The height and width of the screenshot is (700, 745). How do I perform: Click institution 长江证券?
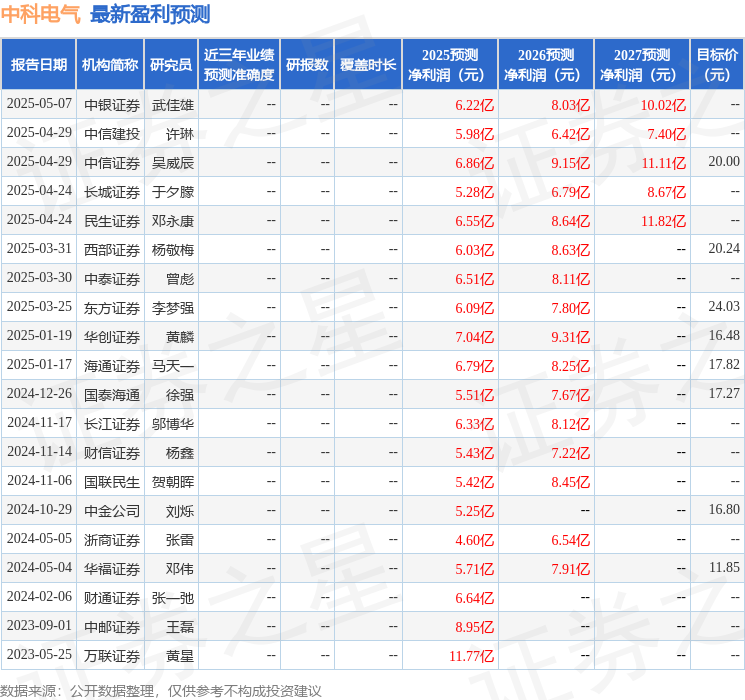112,424
